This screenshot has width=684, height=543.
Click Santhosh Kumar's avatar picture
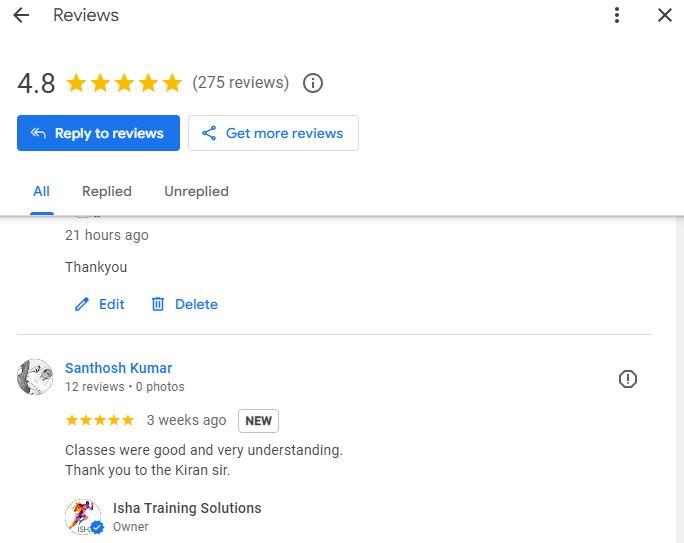[x=35, y=377]
